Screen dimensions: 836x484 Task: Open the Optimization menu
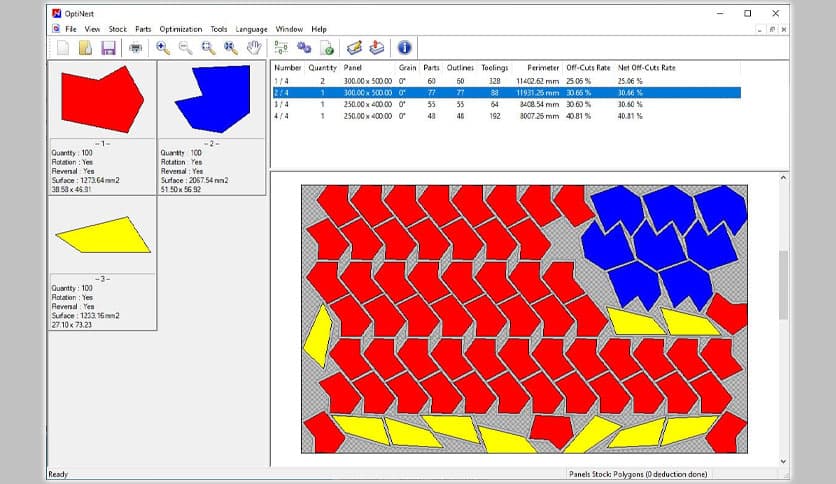tap(180, 29)
